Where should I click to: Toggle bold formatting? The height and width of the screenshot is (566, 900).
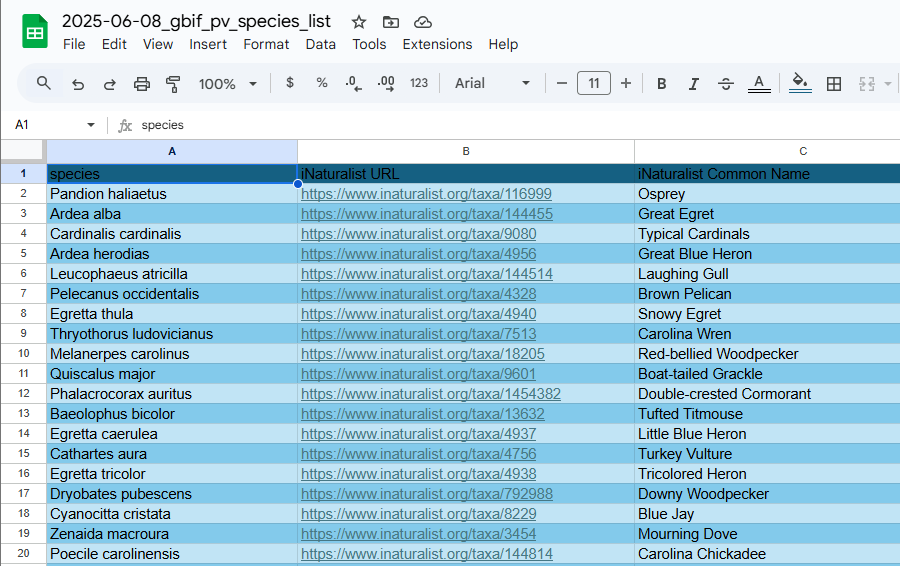(661, 84)
